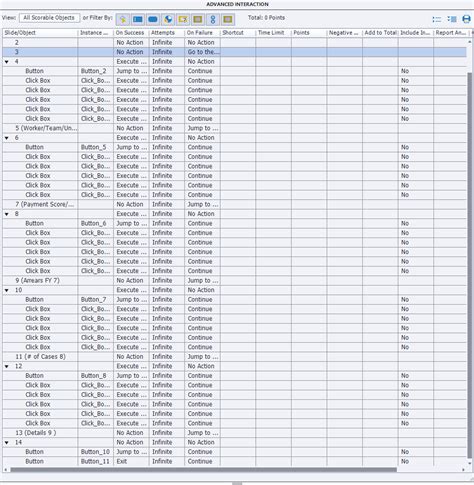The height and width of the screenshot is (485, 474).
Task: Toggle the blue button filter icon
Action: click(153, 19)
